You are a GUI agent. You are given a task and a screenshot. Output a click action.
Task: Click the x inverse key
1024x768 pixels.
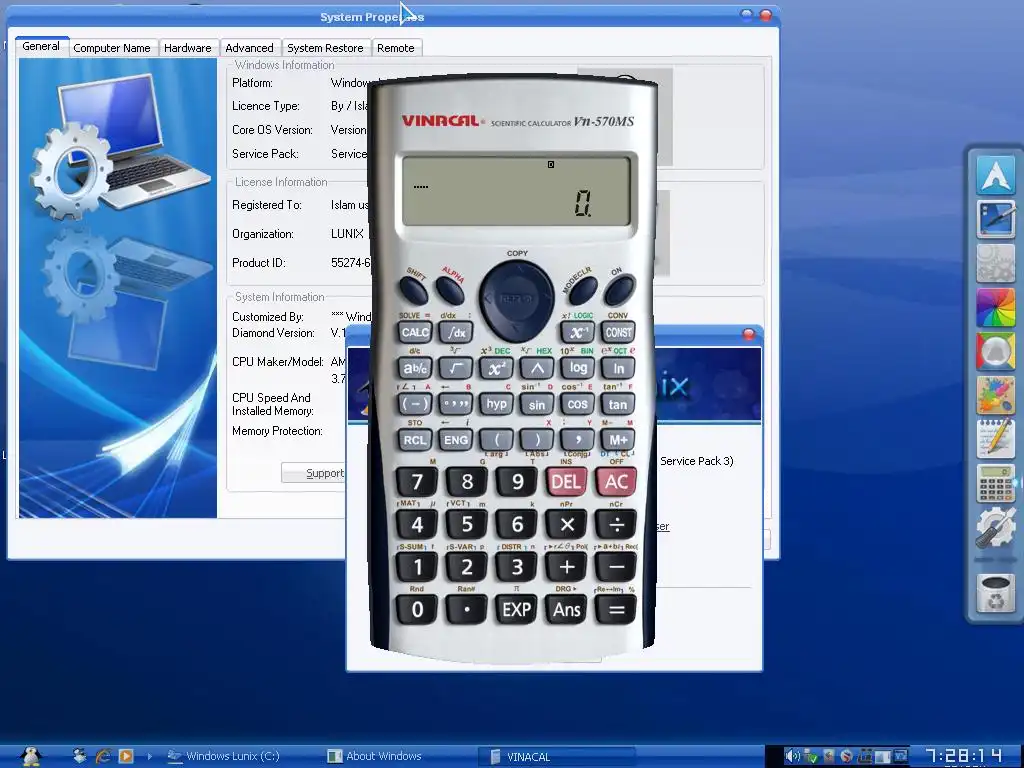(577, 332)
